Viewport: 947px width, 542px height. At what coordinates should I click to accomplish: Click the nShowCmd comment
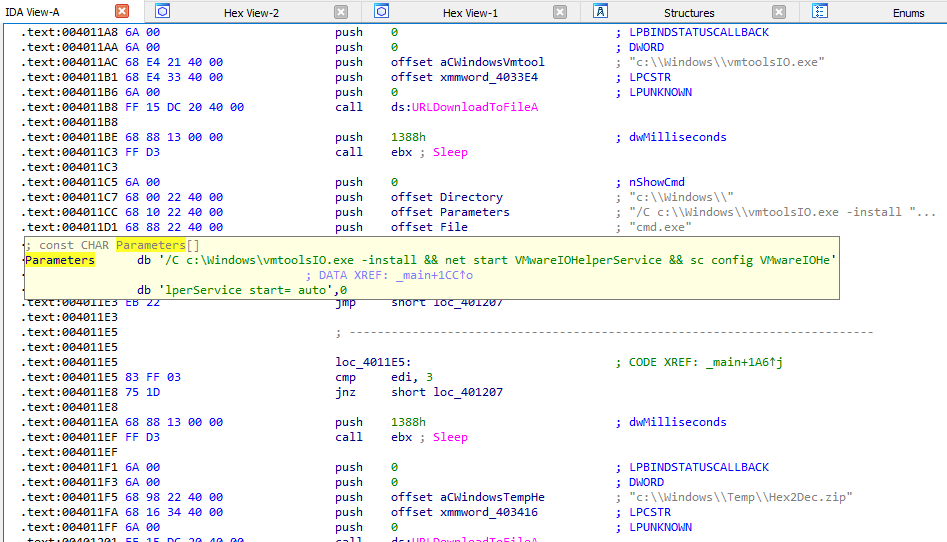point(657,182)
